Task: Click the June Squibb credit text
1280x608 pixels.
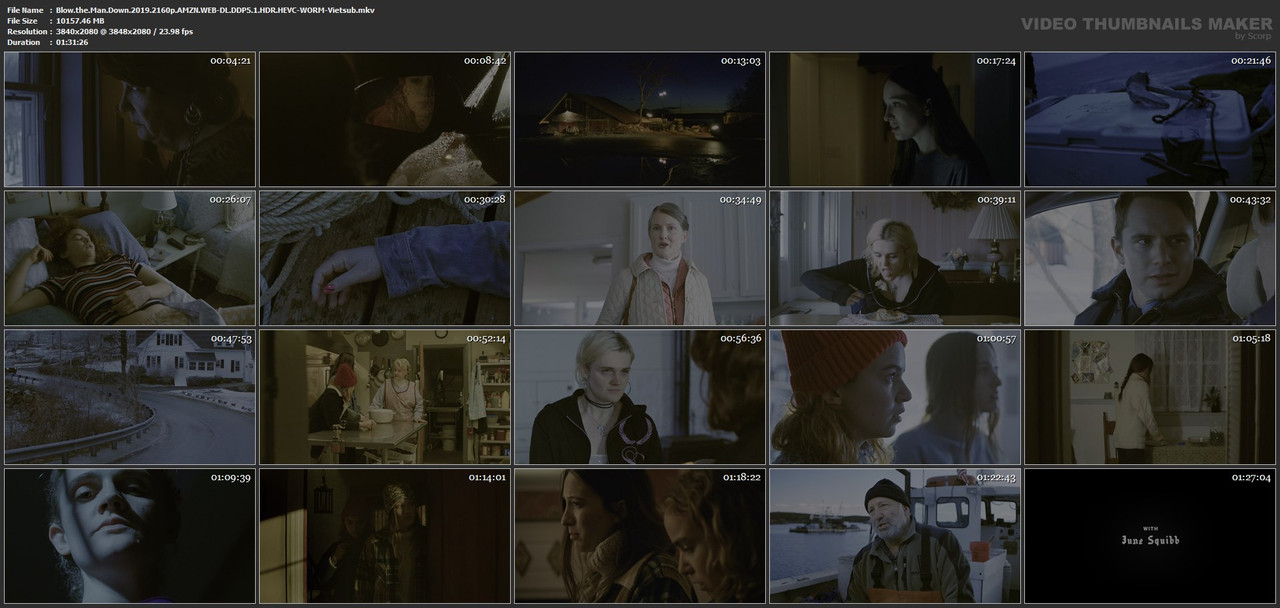Action: pyautogui.click(x=1150, y=540)
